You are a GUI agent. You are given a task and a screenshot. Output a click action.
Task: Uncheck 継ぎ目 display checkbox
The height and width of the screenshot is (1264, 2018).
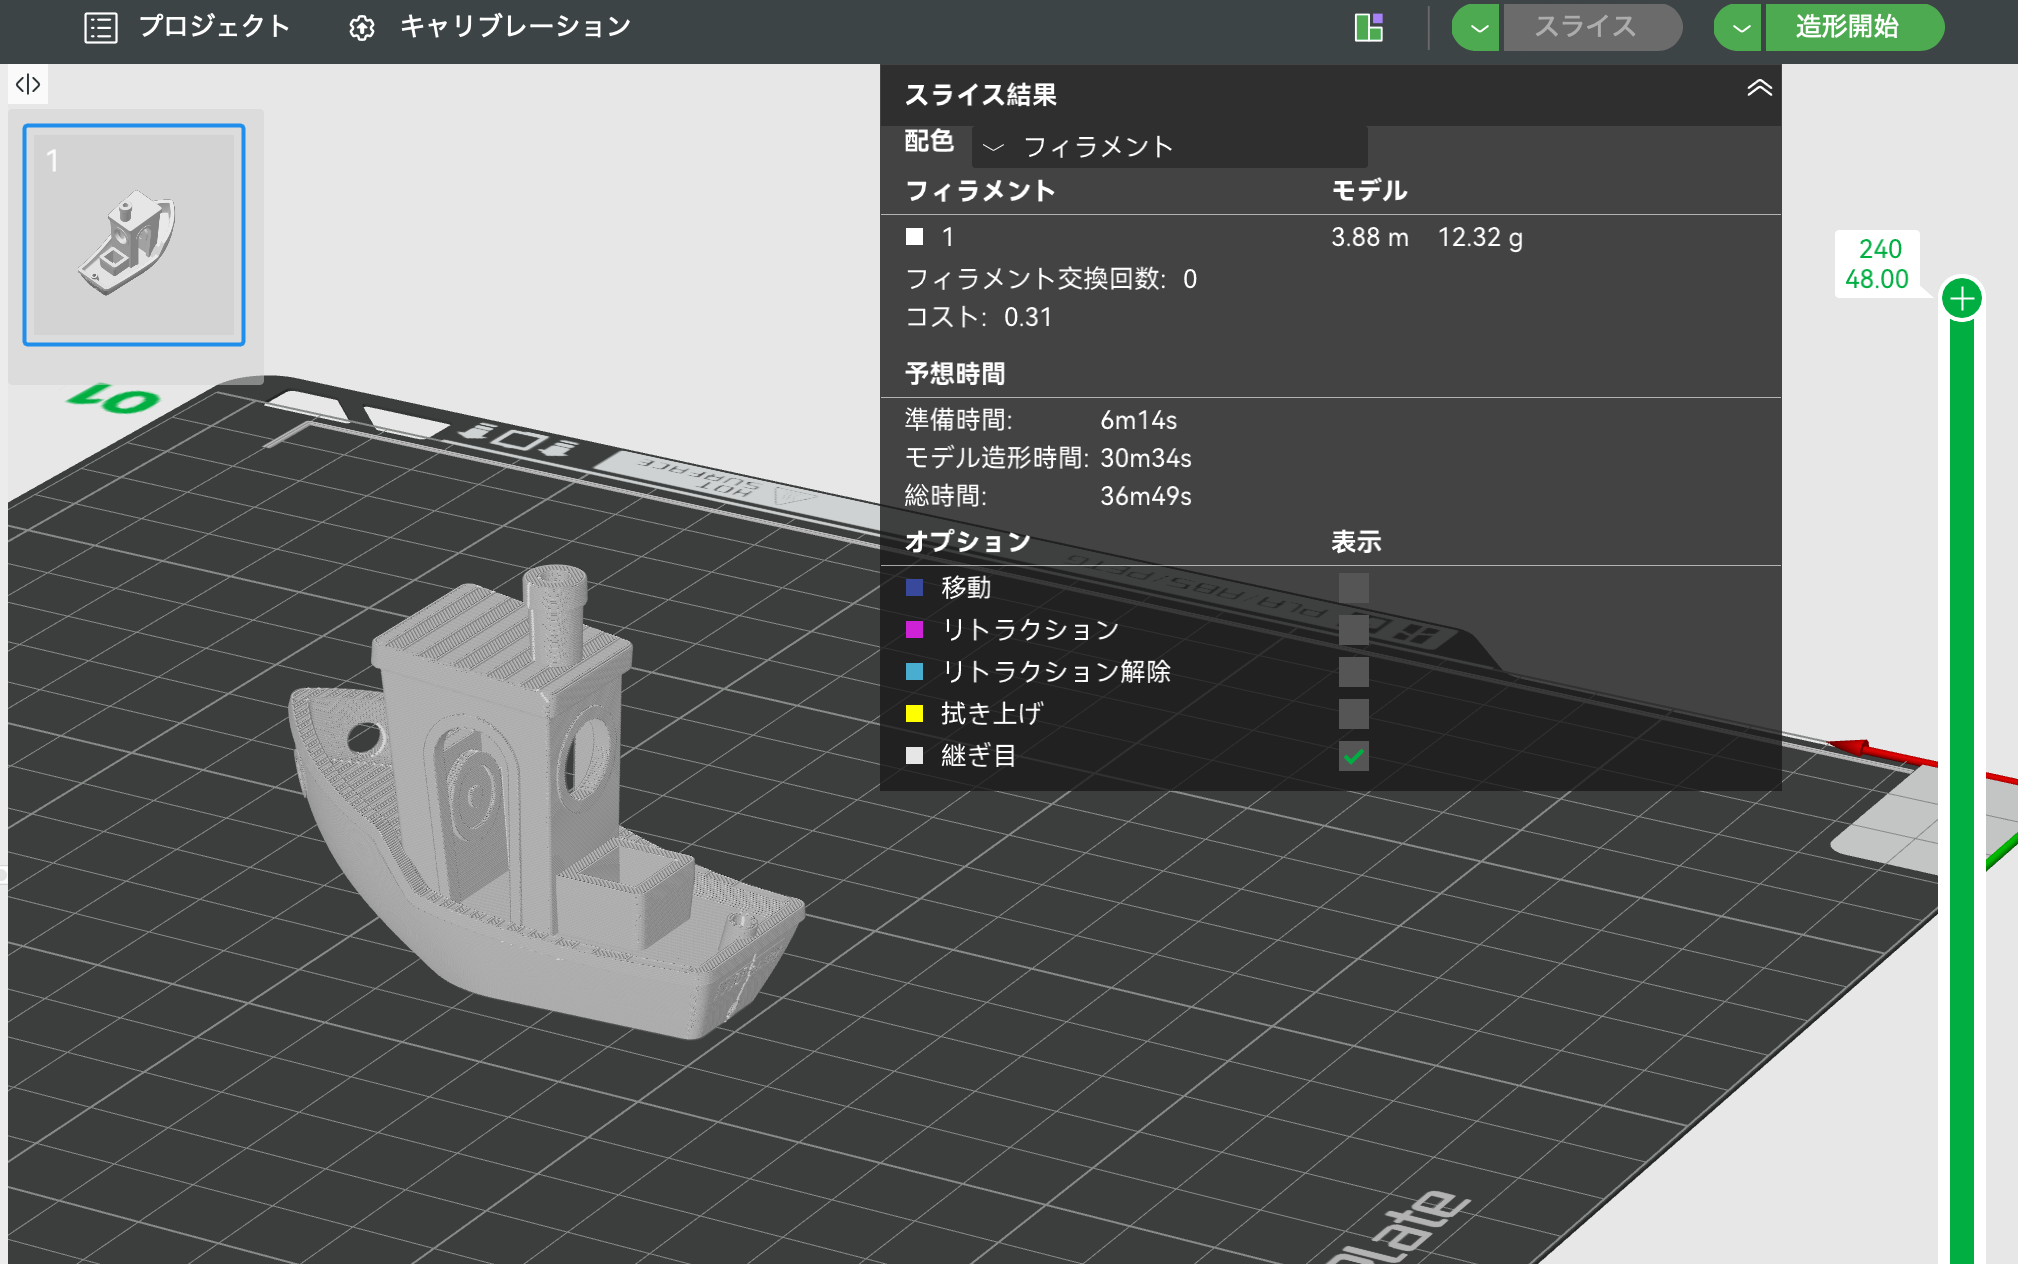click(1353, 756)
